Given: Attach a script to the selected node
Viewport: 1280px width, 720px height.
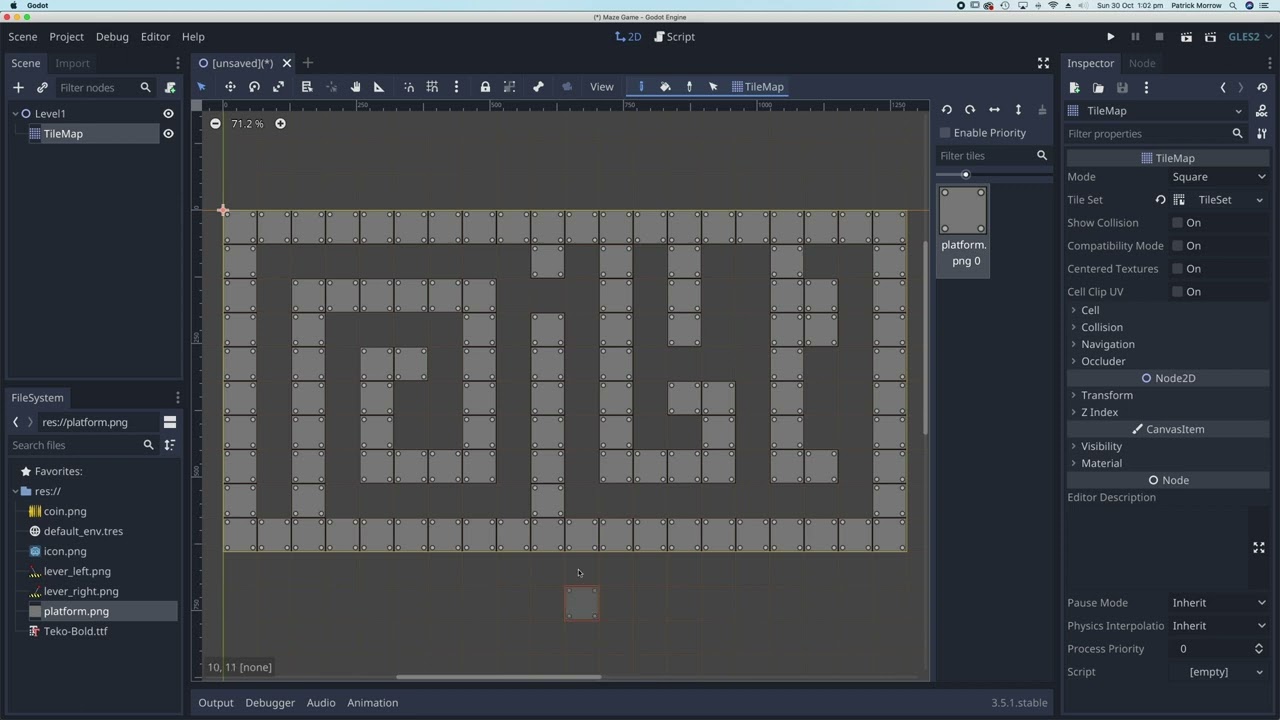Looking at the screenshot, I should tap(170, 87).
